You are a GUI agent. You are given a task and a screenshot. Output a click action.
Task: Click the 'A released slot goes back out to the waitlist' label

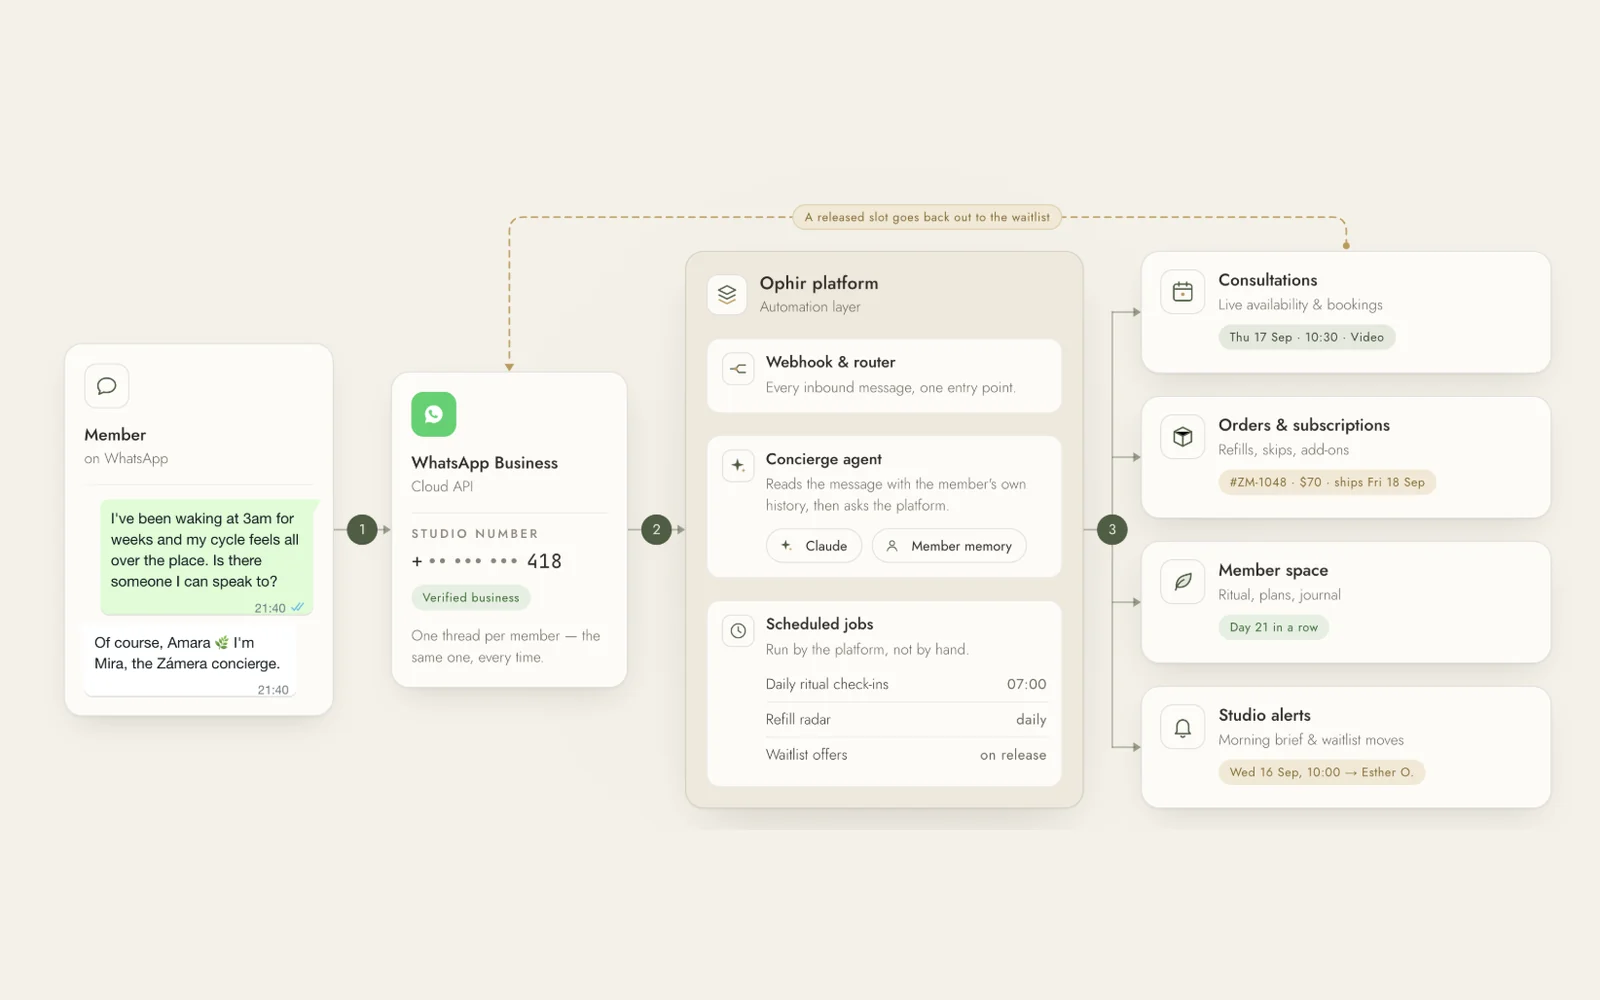(927, 217)
